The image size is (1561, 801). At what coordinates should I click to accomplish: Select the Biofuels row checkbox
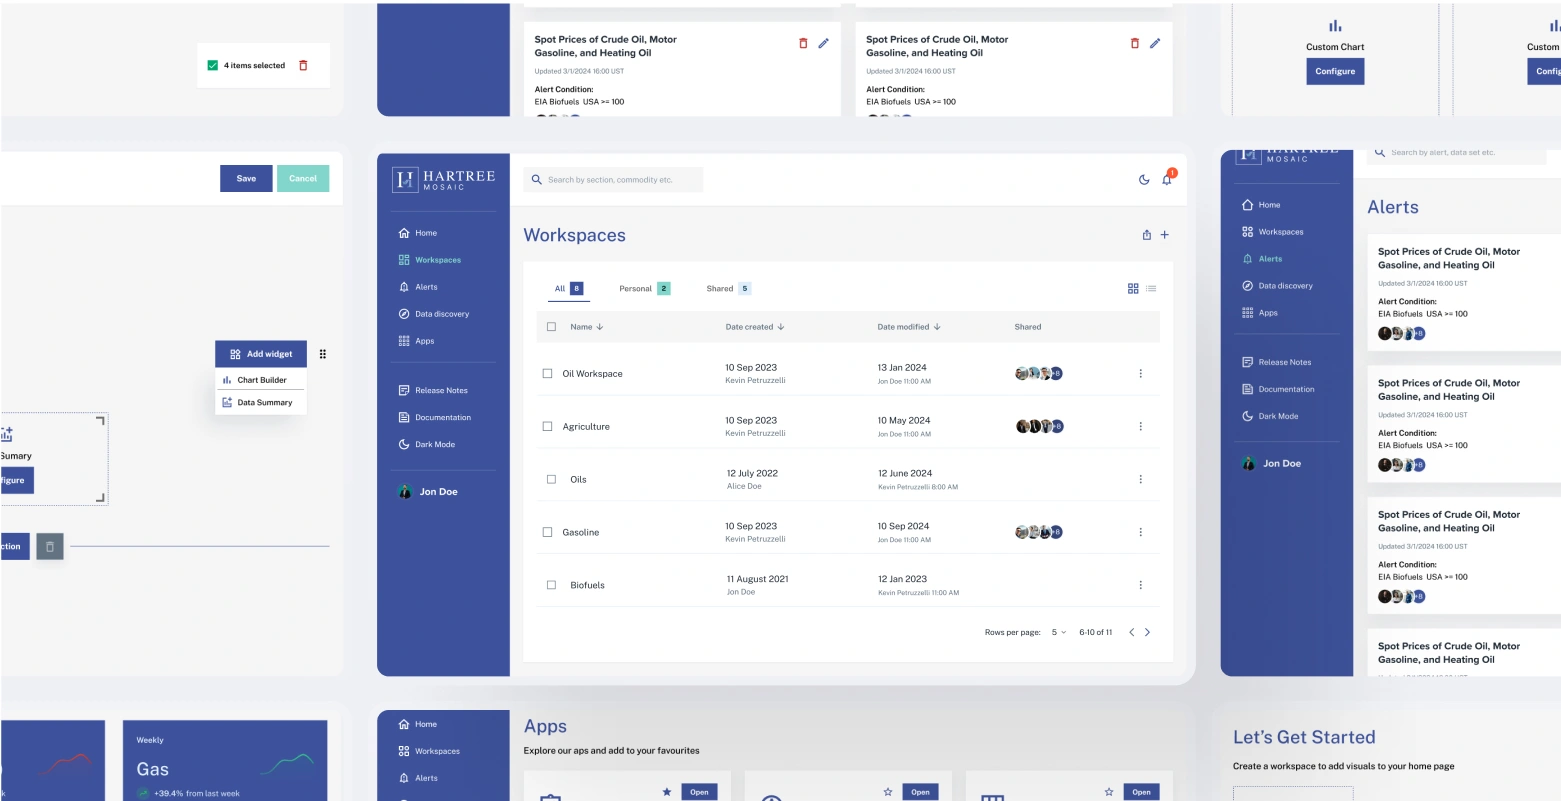[x=551, y=585]
